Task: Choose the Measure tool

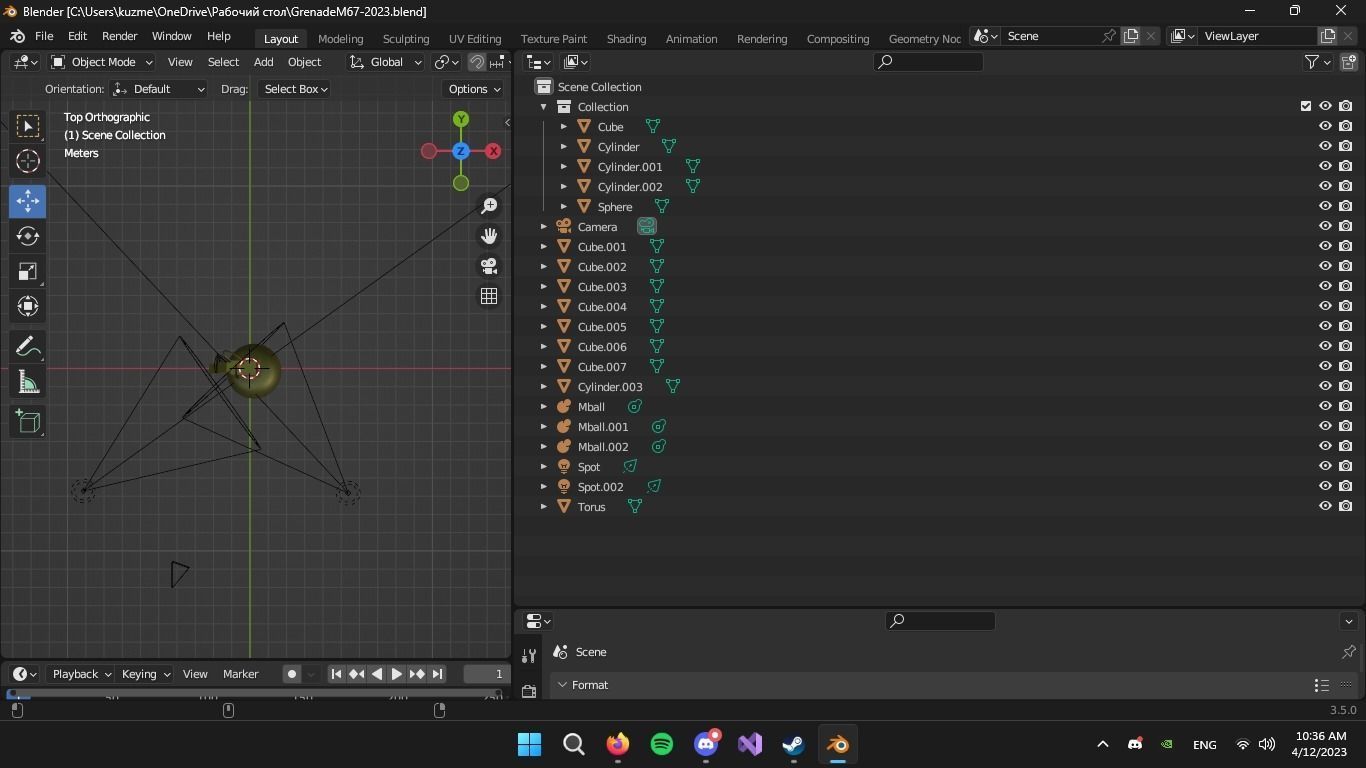Action: (28, 381)
